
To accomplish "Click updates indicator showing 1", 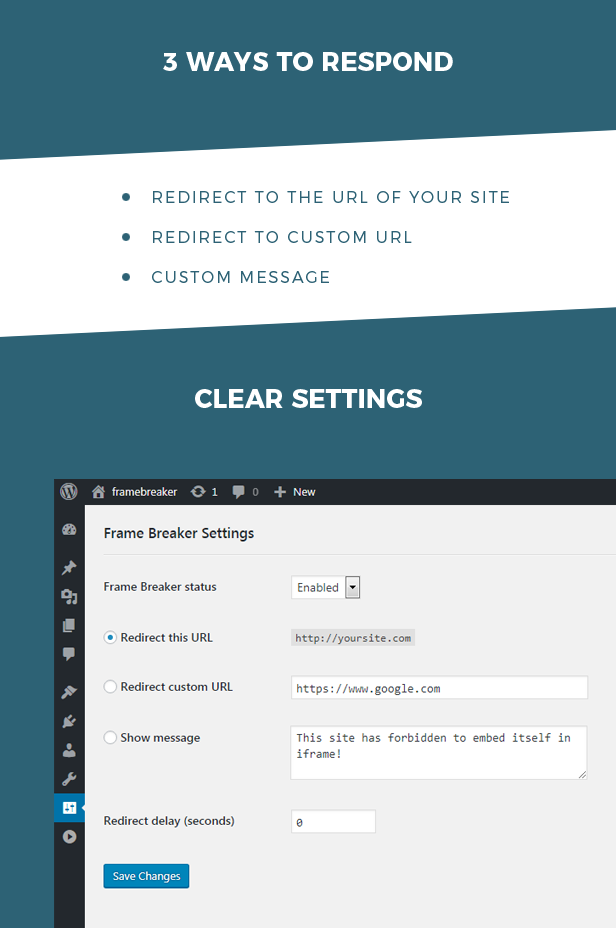I will coord(204,492).
